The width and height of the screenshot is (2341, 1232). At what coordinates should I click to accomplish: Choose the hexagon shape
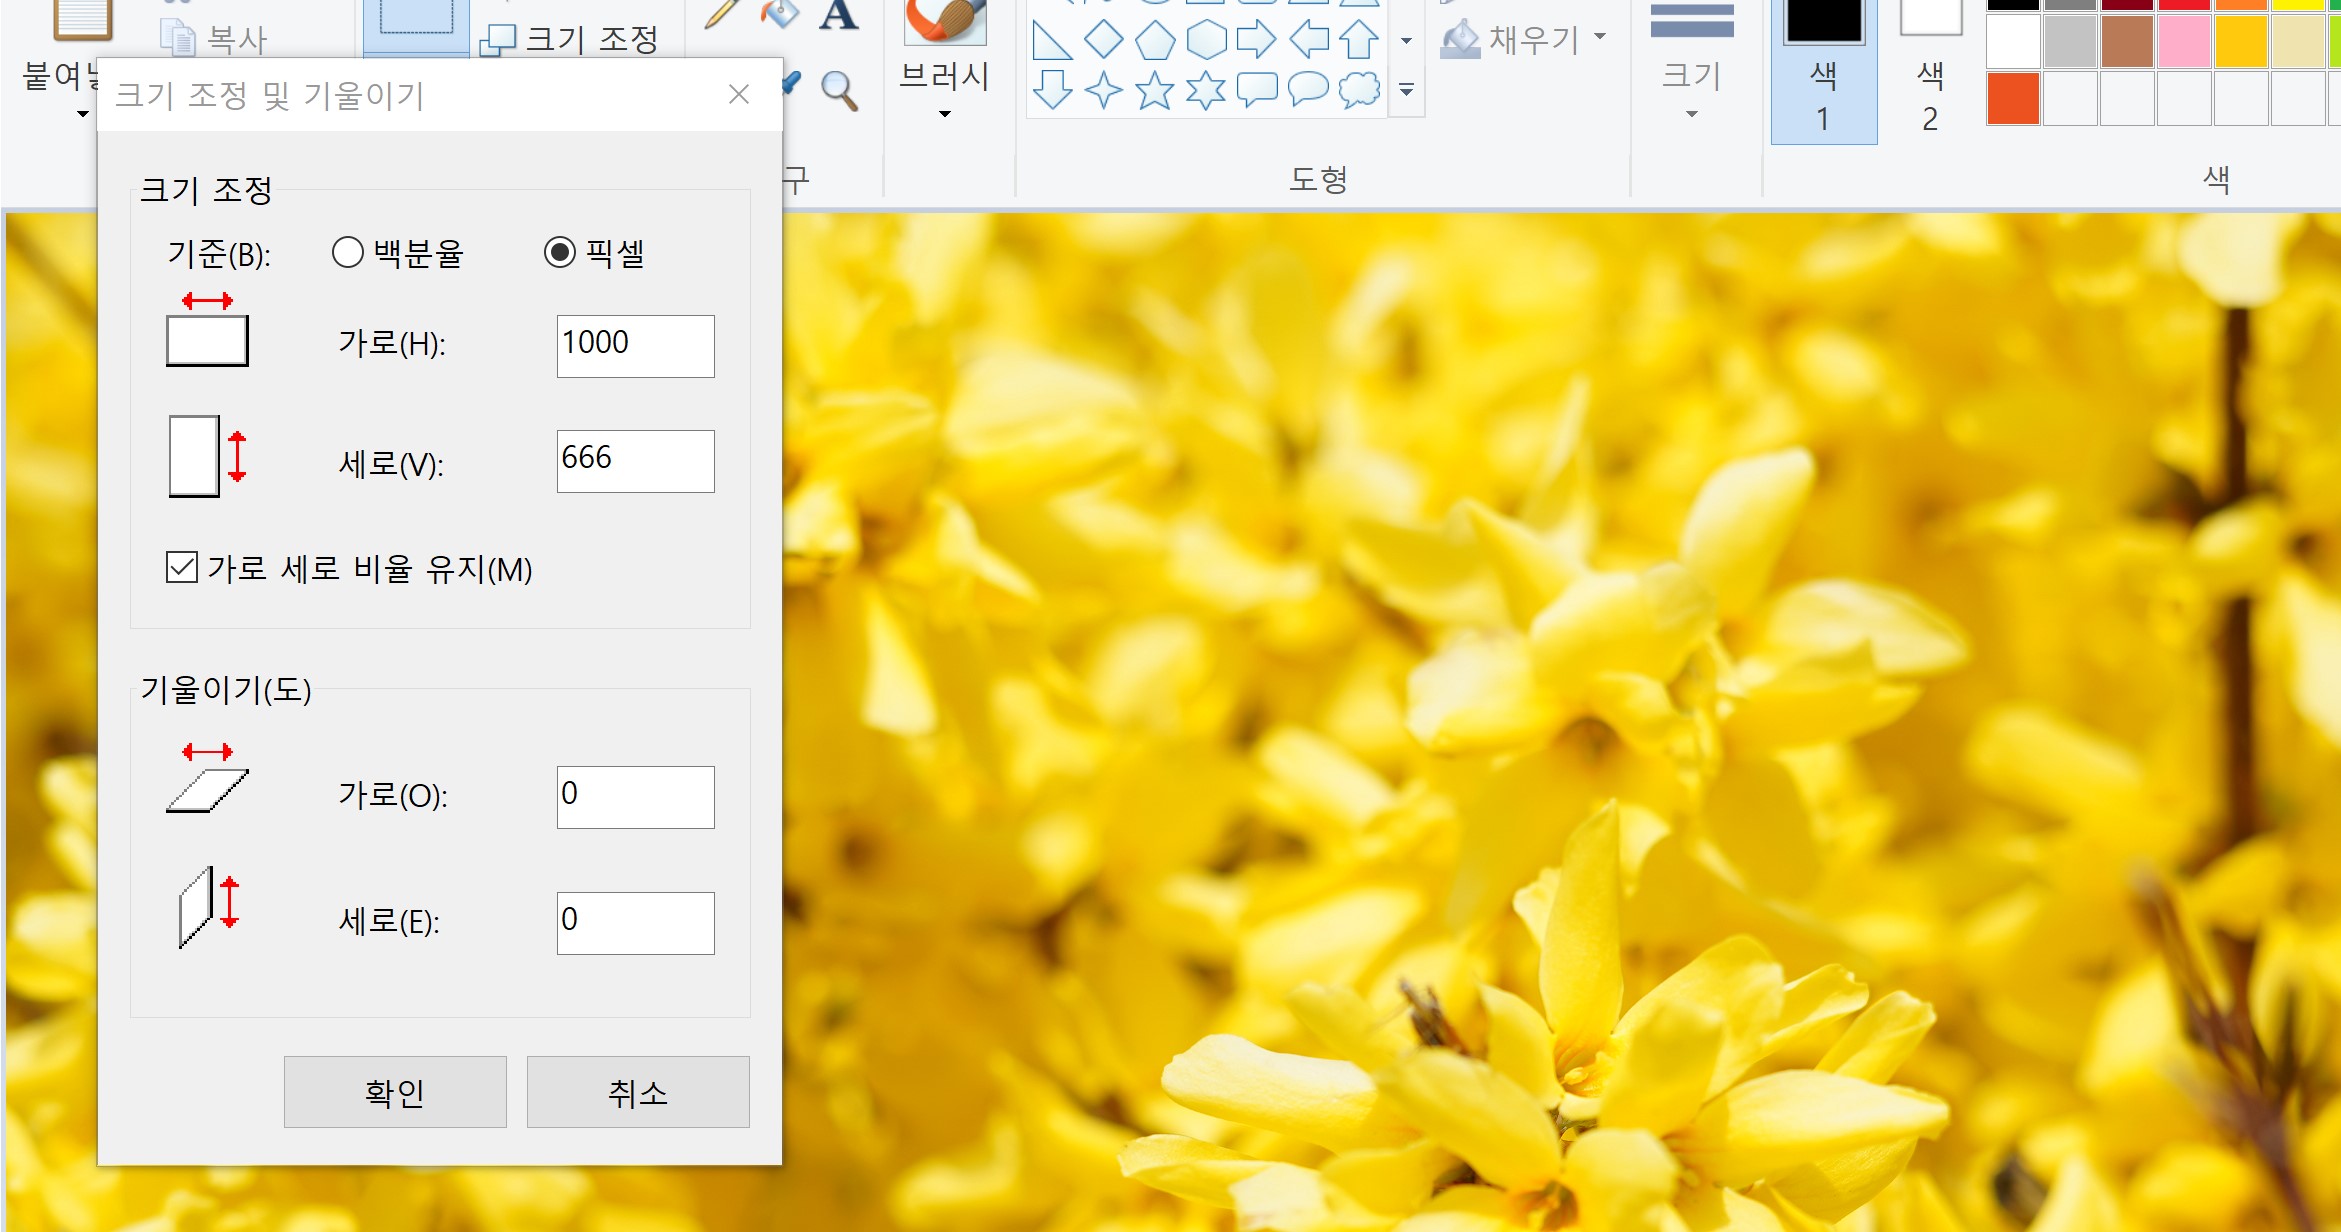coord(1206,40)
